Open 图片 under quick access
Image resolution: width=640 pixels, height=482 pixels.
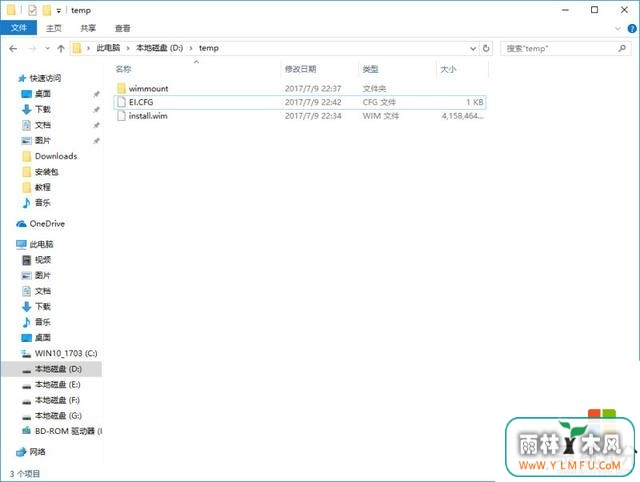[42, 140]
